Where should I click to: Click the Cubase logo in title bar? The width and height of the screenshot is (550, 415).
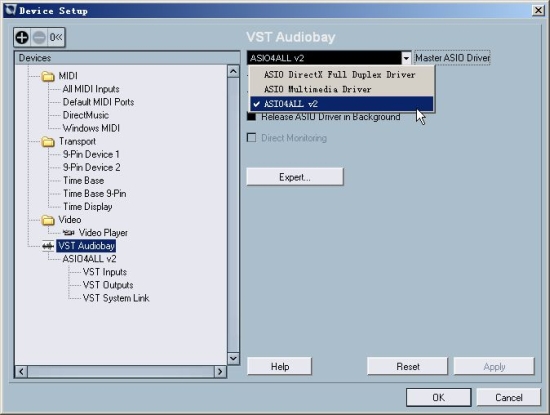tap(11, 10)
